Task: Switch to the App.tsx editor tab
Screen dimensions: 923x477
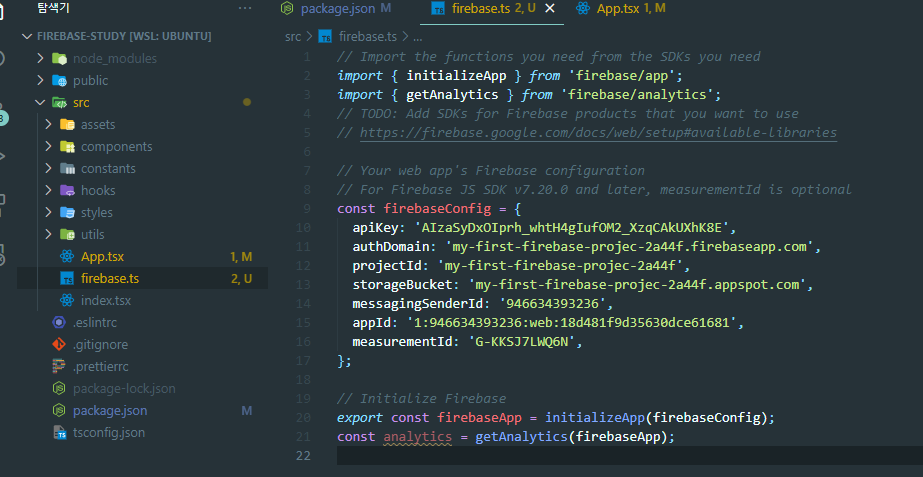Action: [x=622, y=8]
